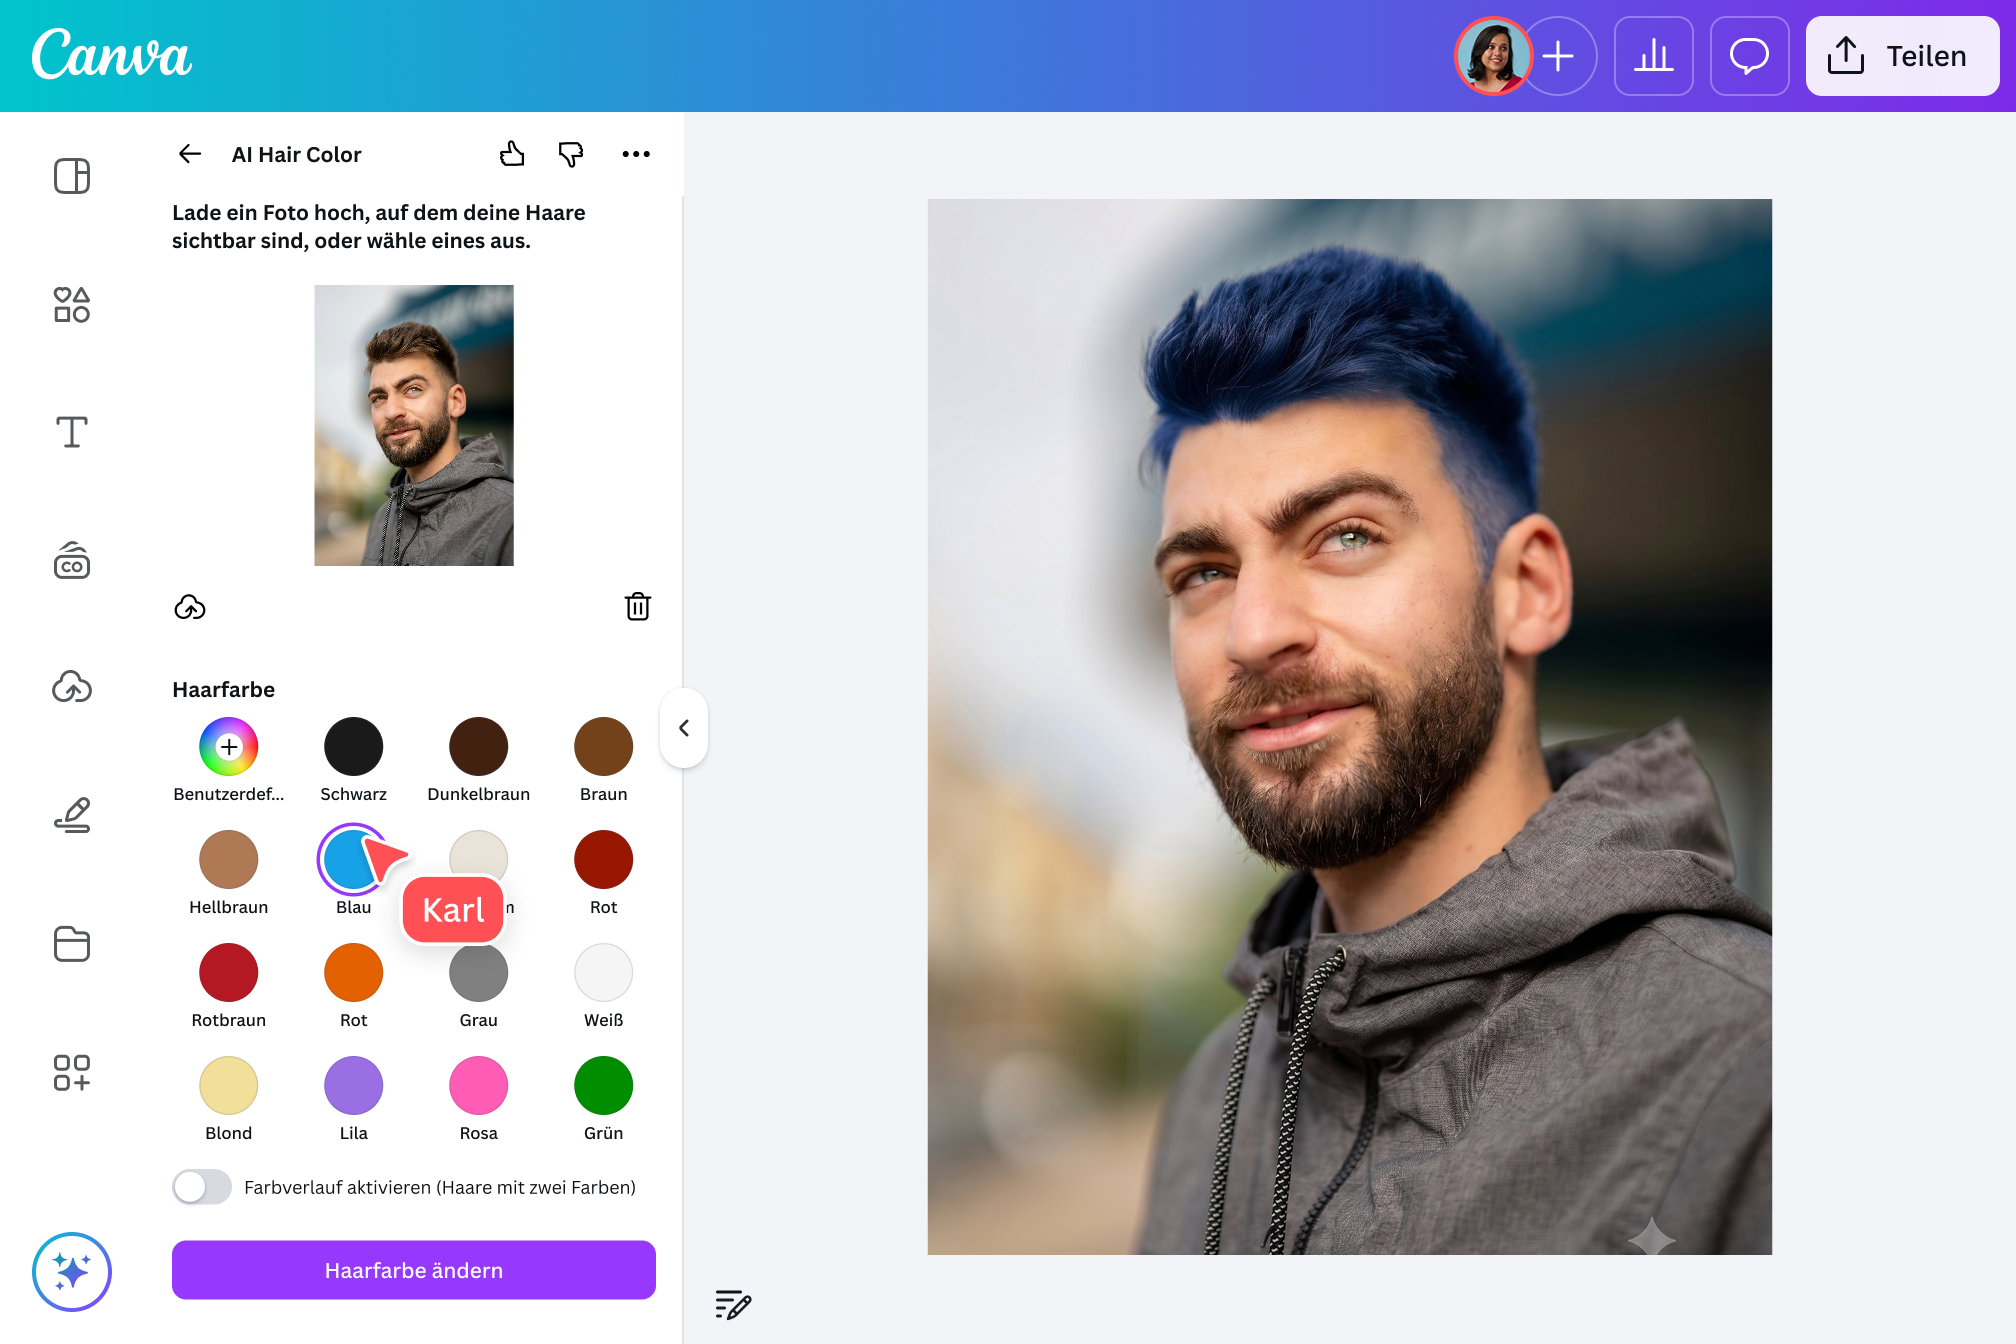This screenshot has width=2016, height=1344.
Task: Select the Weiß hair color swatch
Action: coord(604,972)
